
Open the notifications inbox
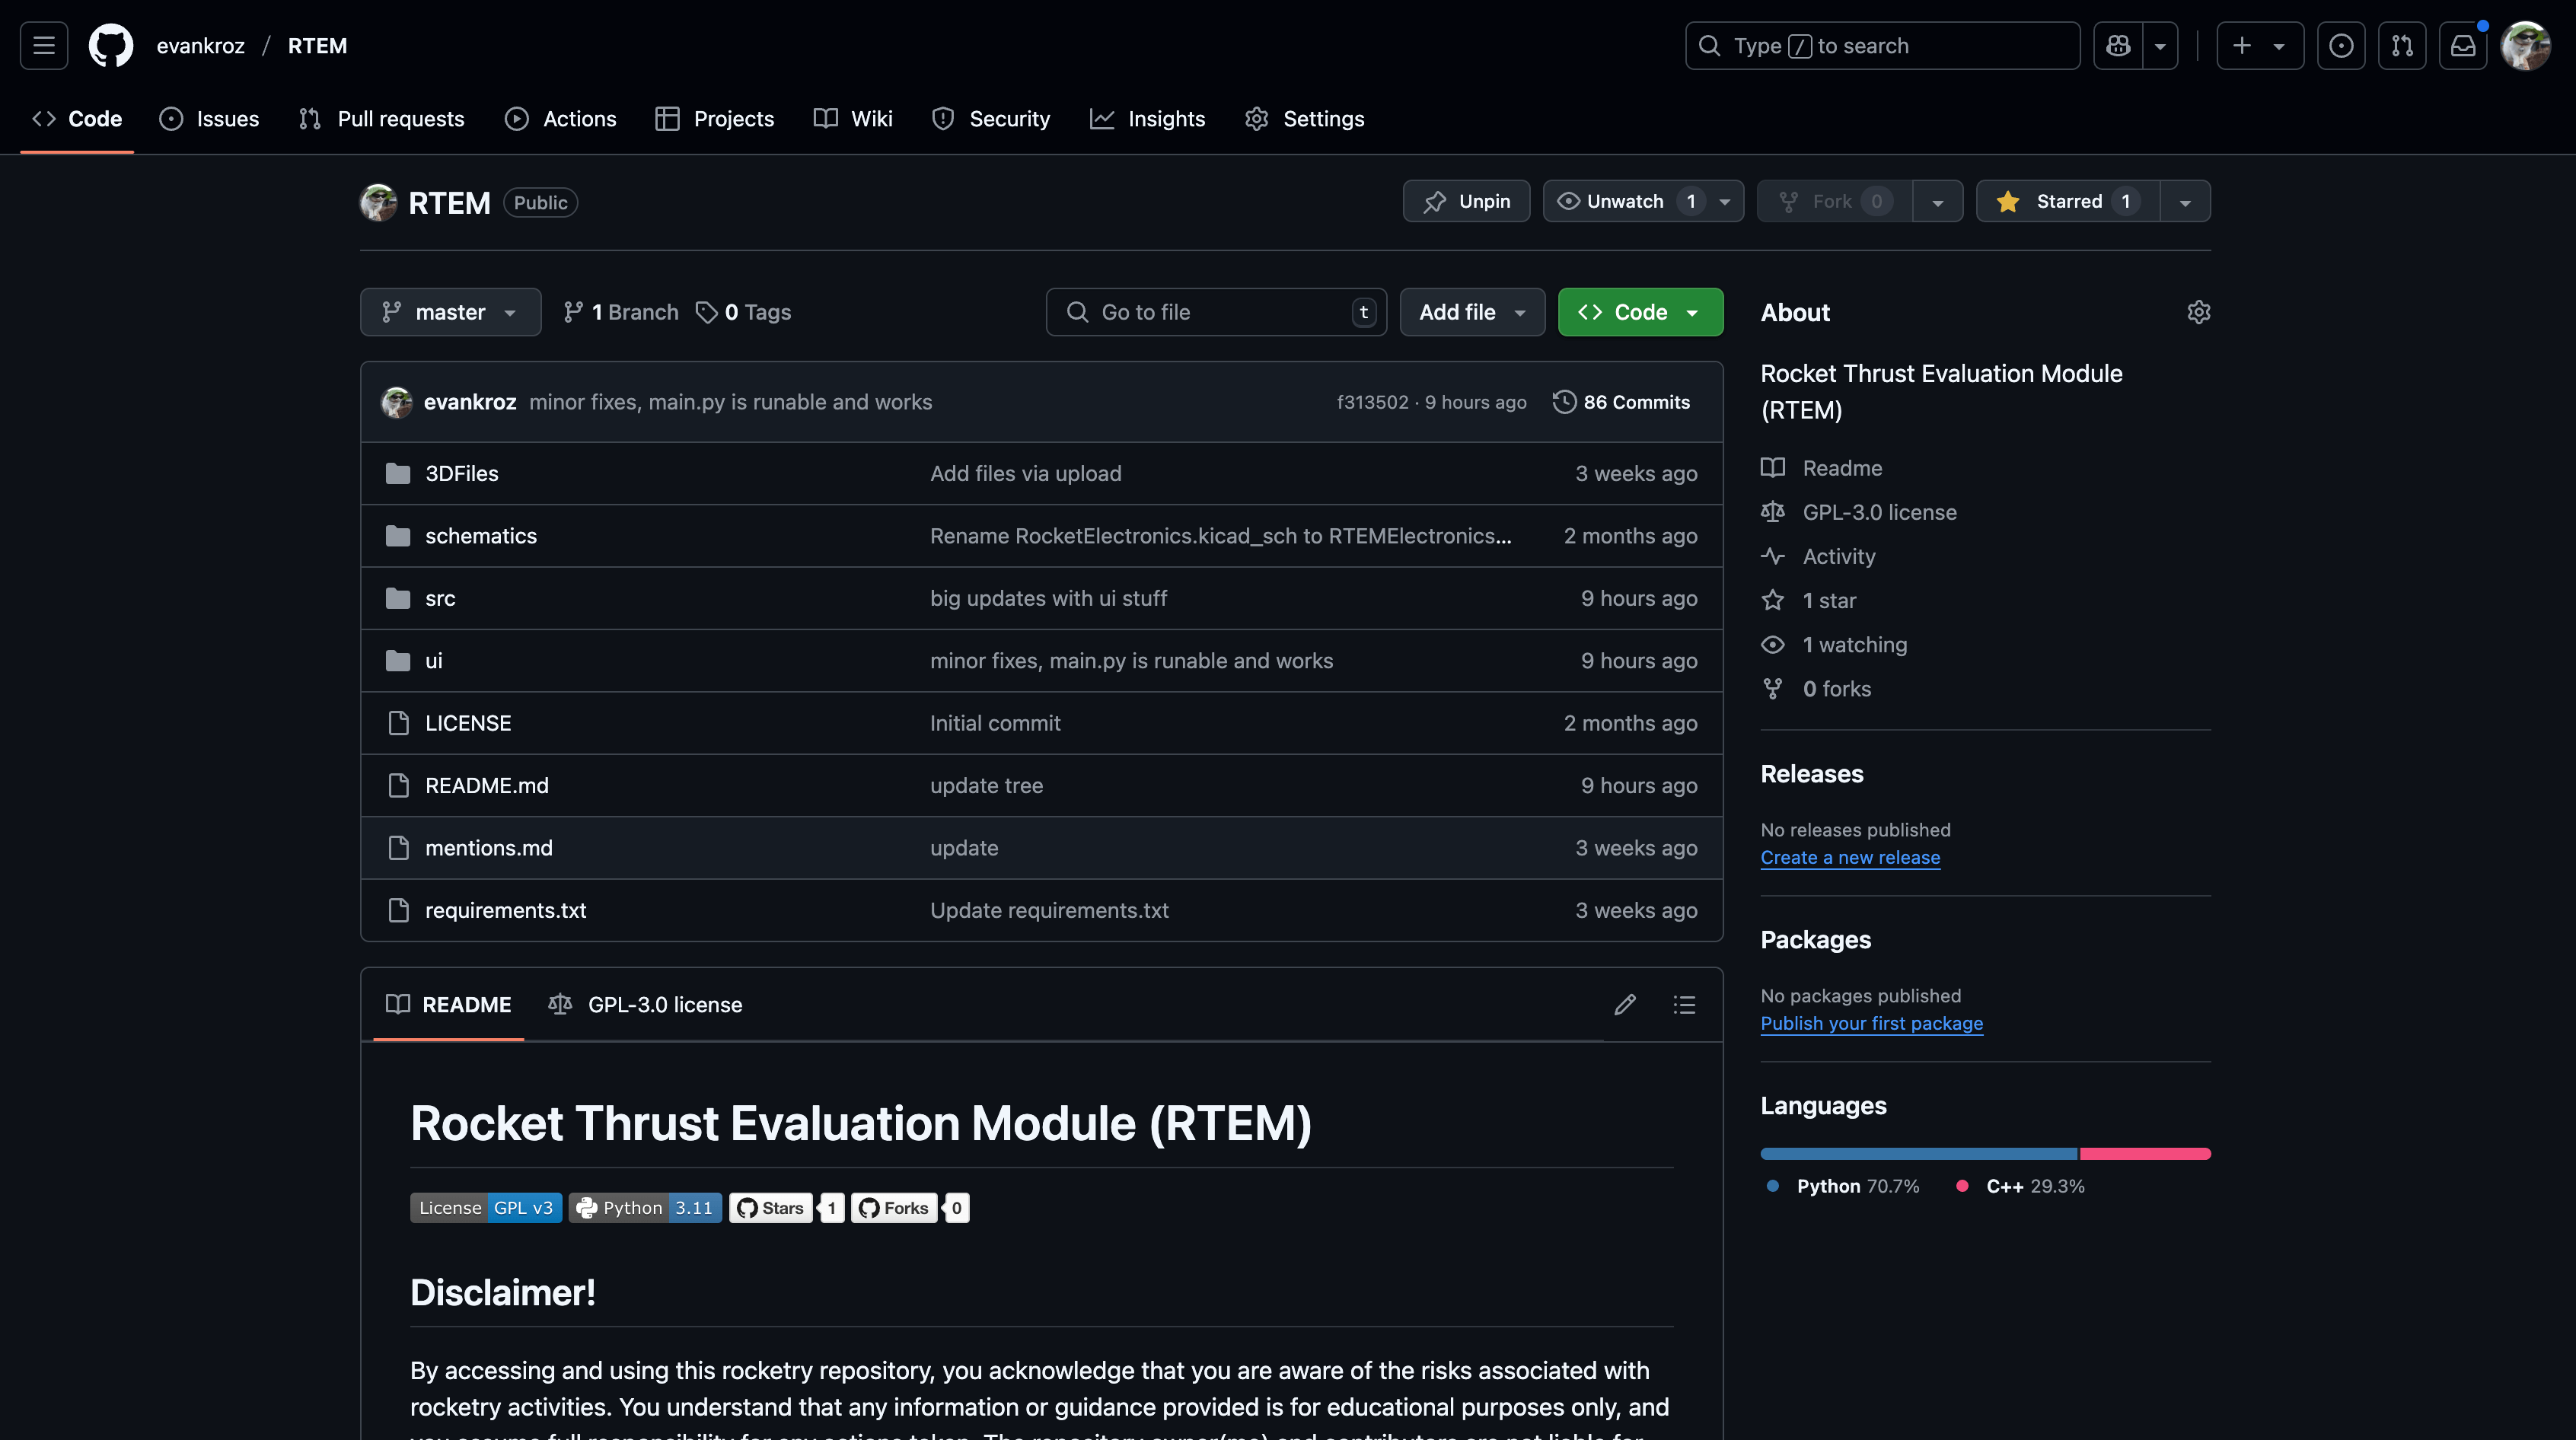[x=2463, y=45]
